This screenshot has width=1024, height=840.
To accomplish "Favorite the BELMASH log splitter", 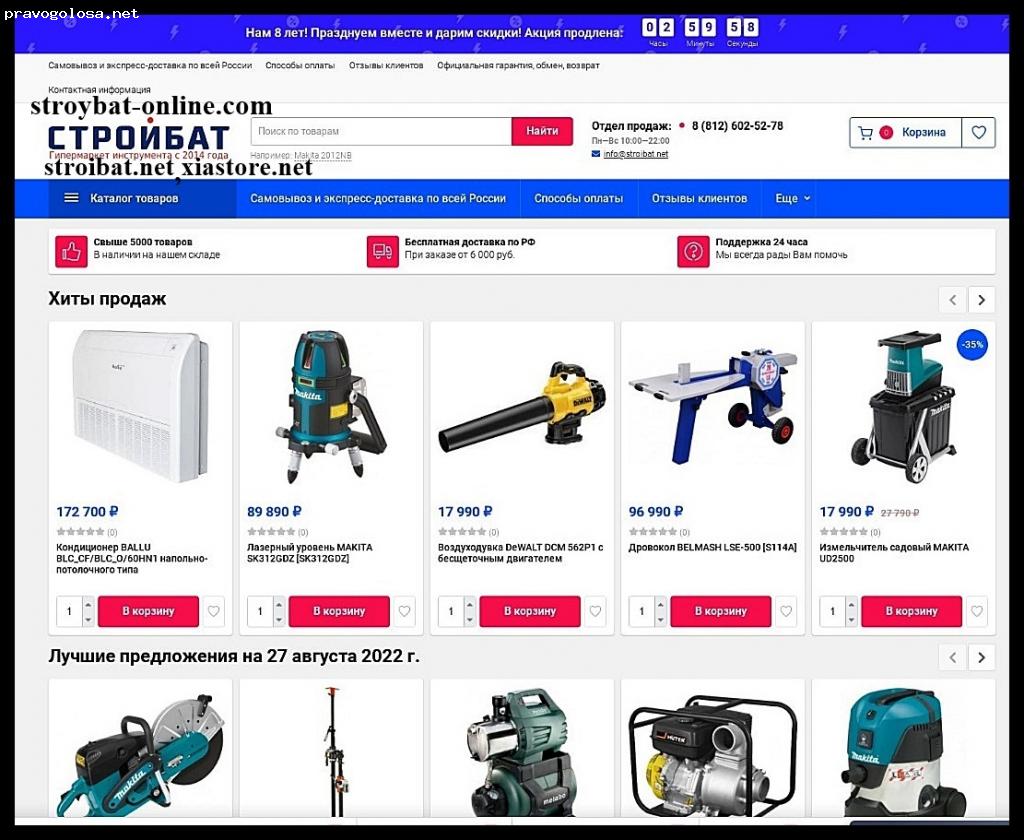I will (786, 611).
